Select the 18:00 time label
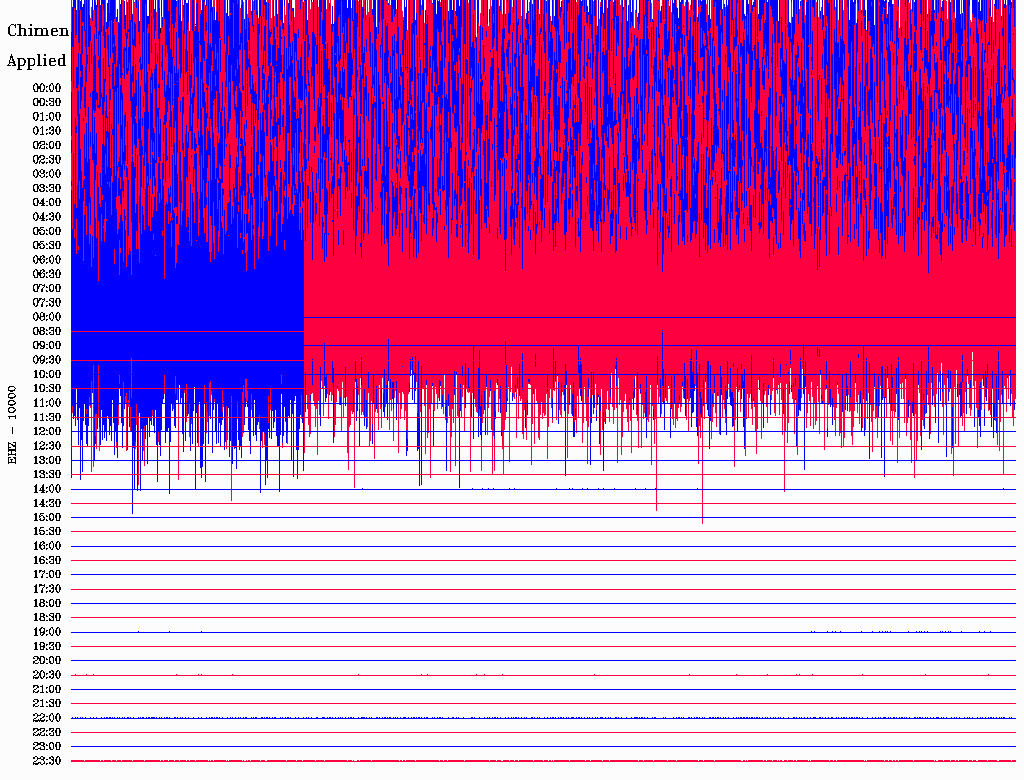The width and height of the screenshot is (1024, 780). click(47, 604)
